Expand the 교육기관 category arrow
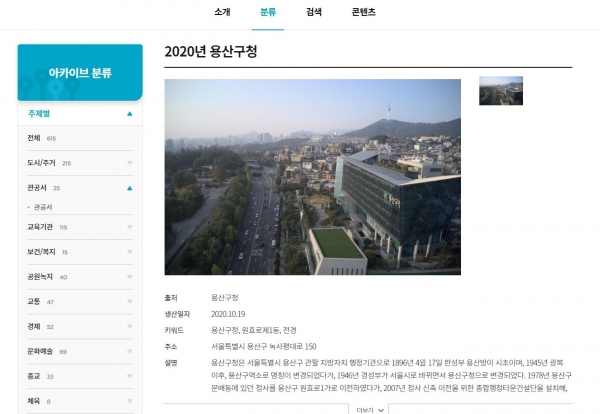Screen dimensions: 600x414 [130, 227]
